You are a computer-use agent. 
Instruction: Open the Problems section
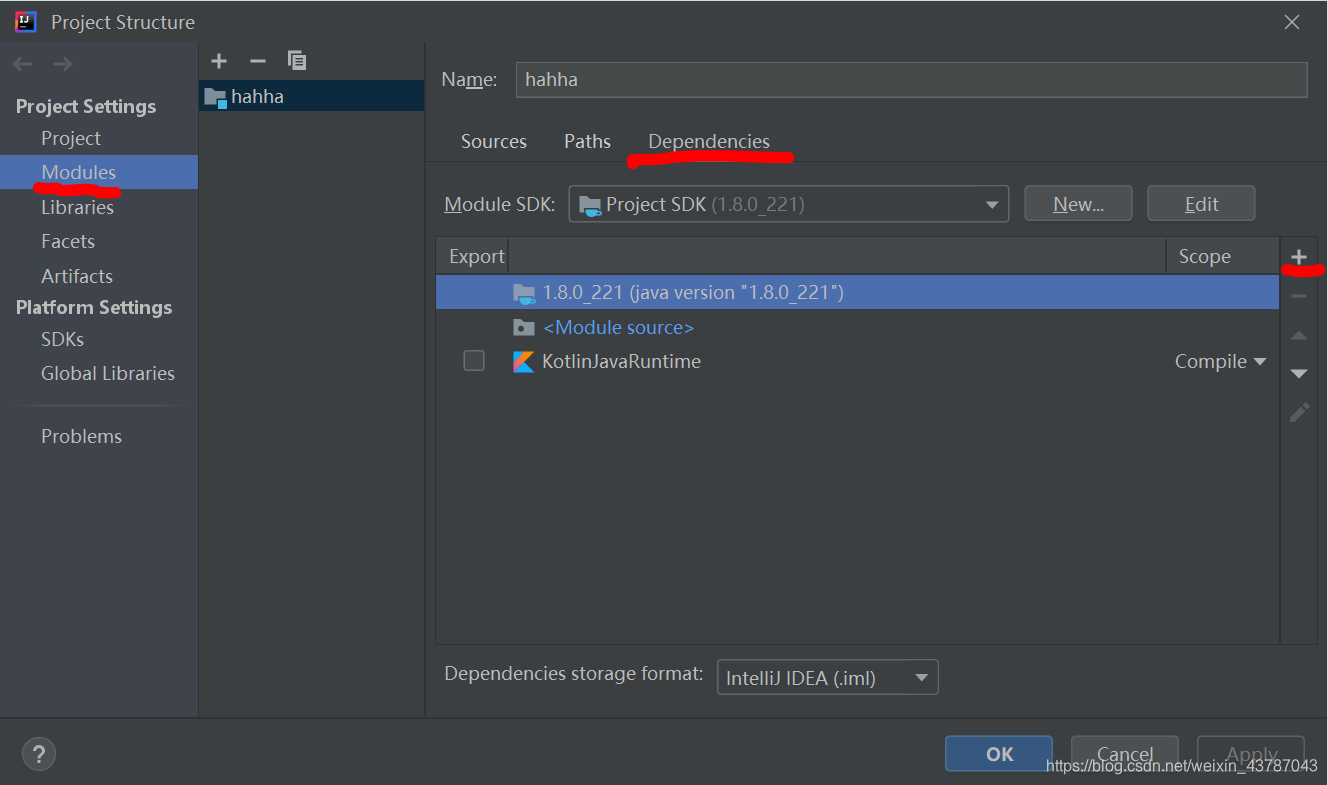pos(81,436)
